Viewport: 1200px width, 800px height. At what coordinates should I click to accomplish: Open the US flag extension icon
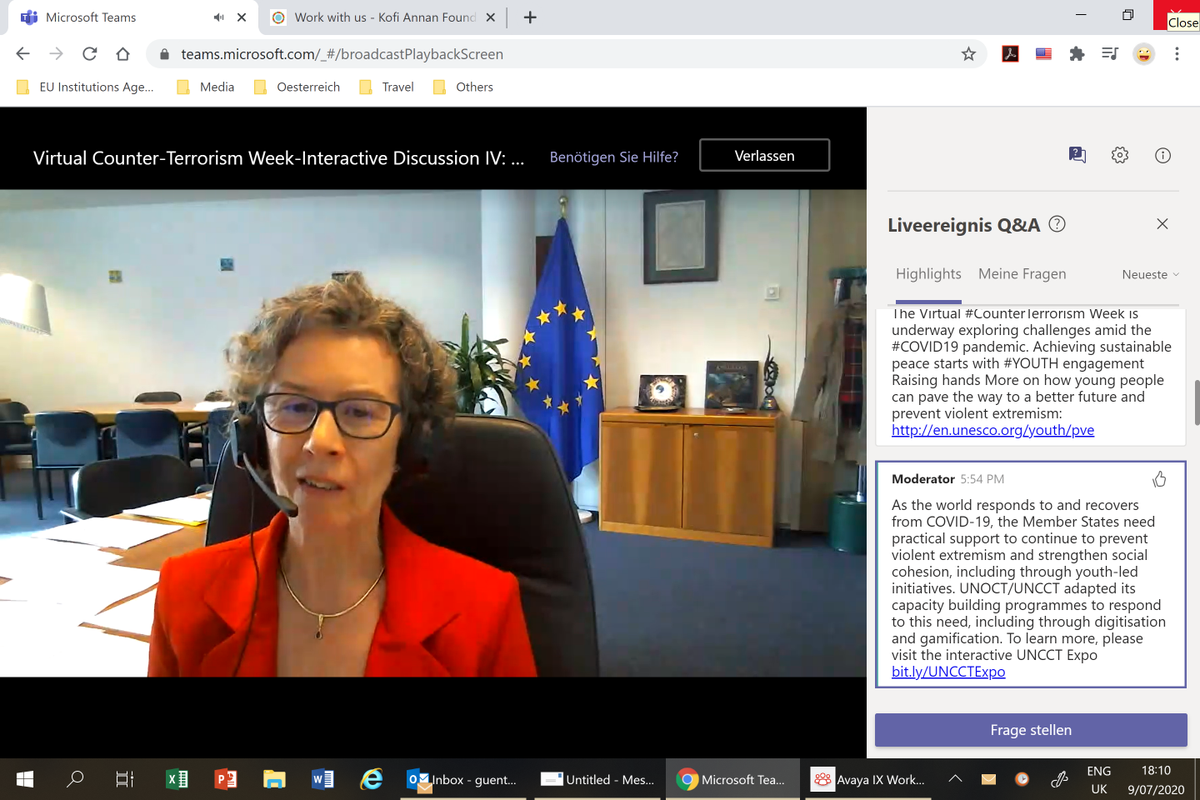tap(1044, 54)
